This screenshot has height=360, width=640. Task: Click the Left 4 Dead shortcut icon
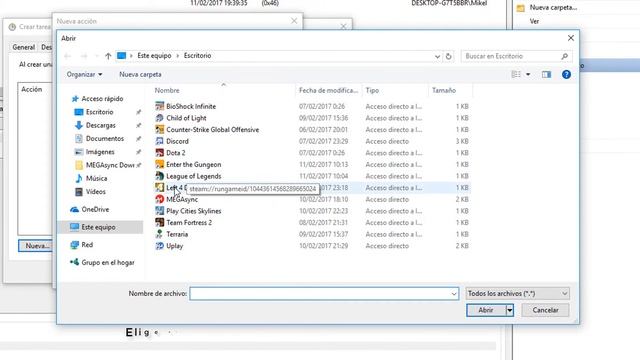coord(160,188)
